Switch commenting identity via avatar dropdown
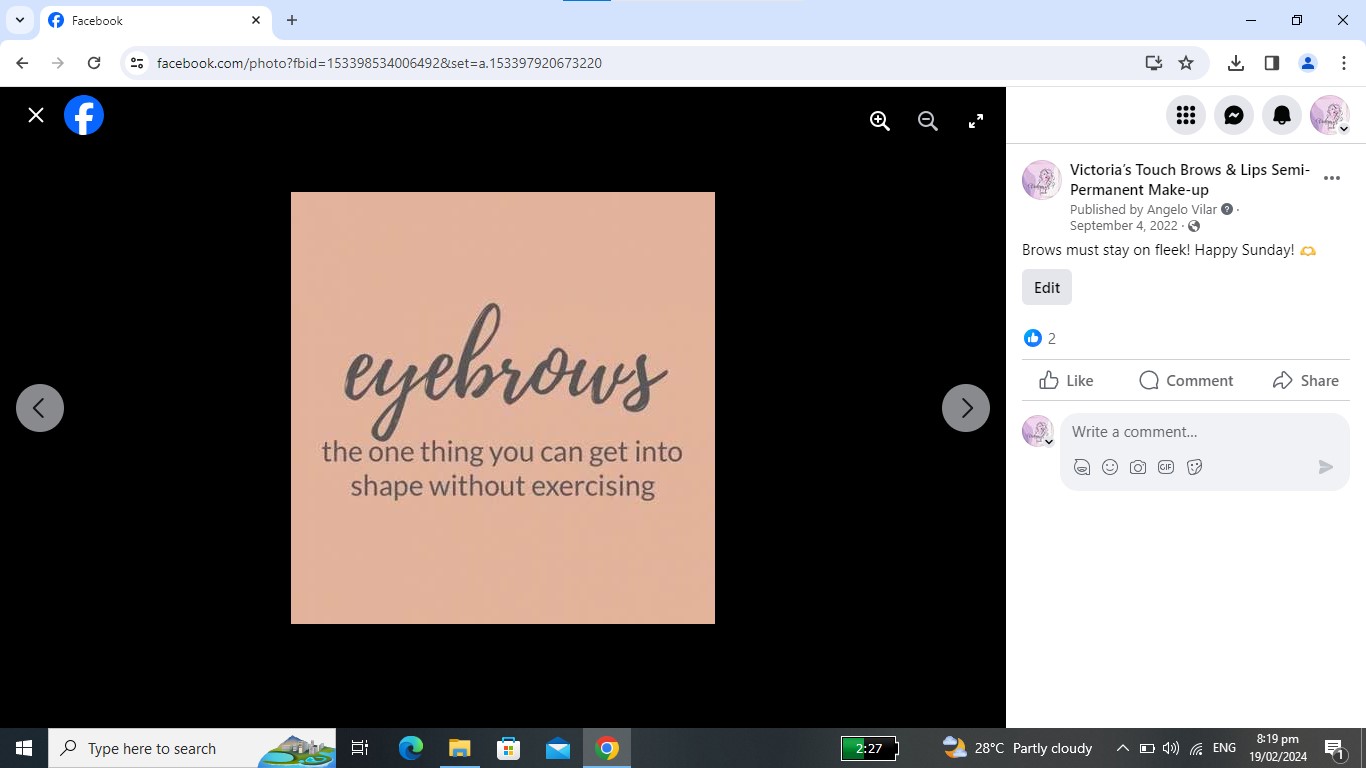Screen dimensions: 1366x768 point(1038,431)
